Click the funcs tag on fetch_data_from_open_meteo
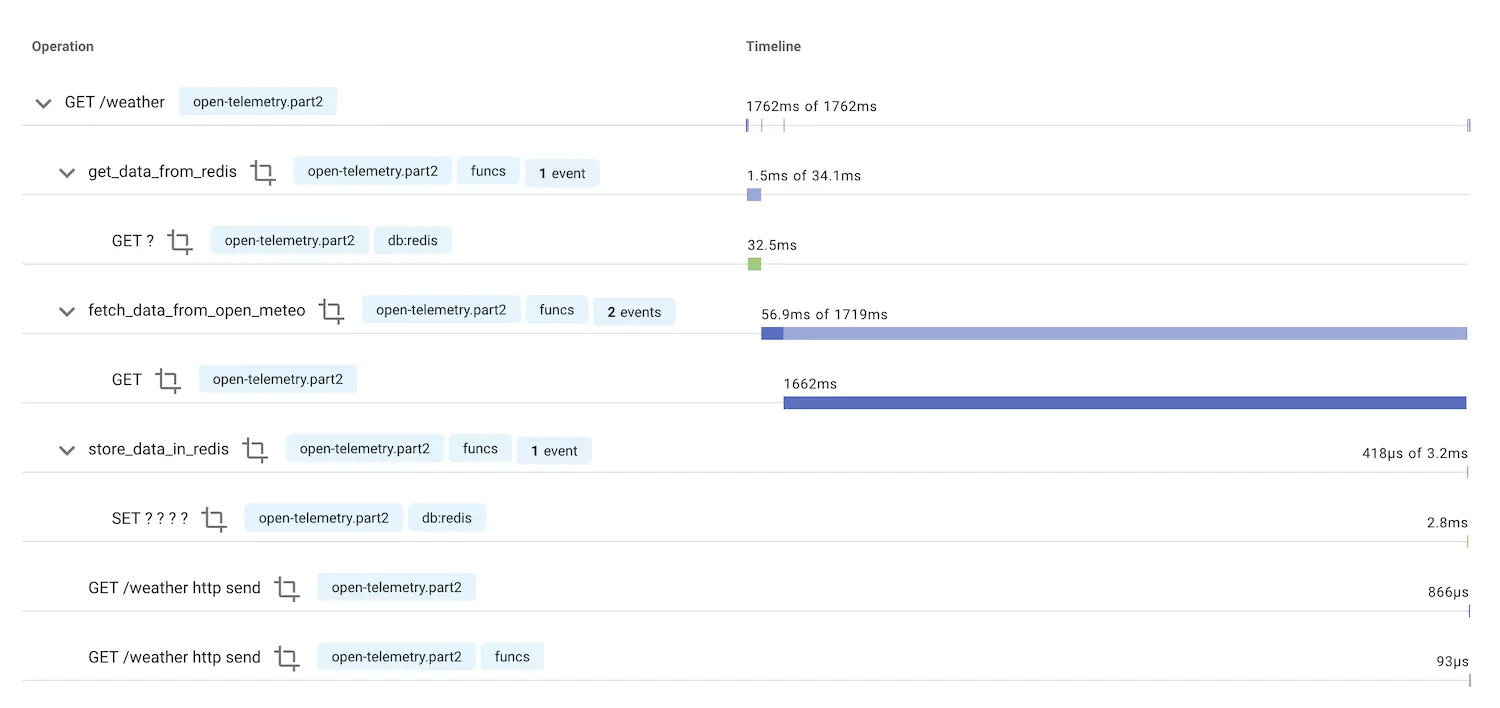This screenshot has height=708, width=1500. click(556, 310)
